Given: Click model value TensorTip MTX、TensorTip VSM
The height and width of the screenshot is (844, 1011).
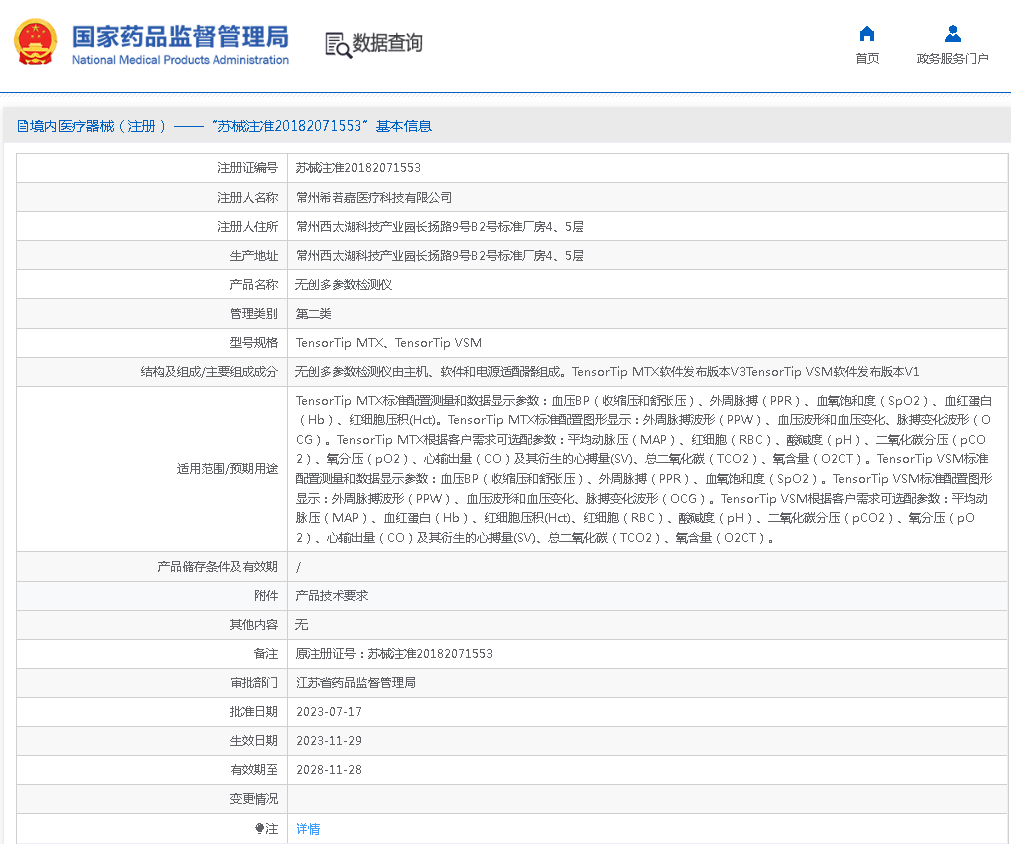Looking at the screenshot, I should tap(388, 342).
